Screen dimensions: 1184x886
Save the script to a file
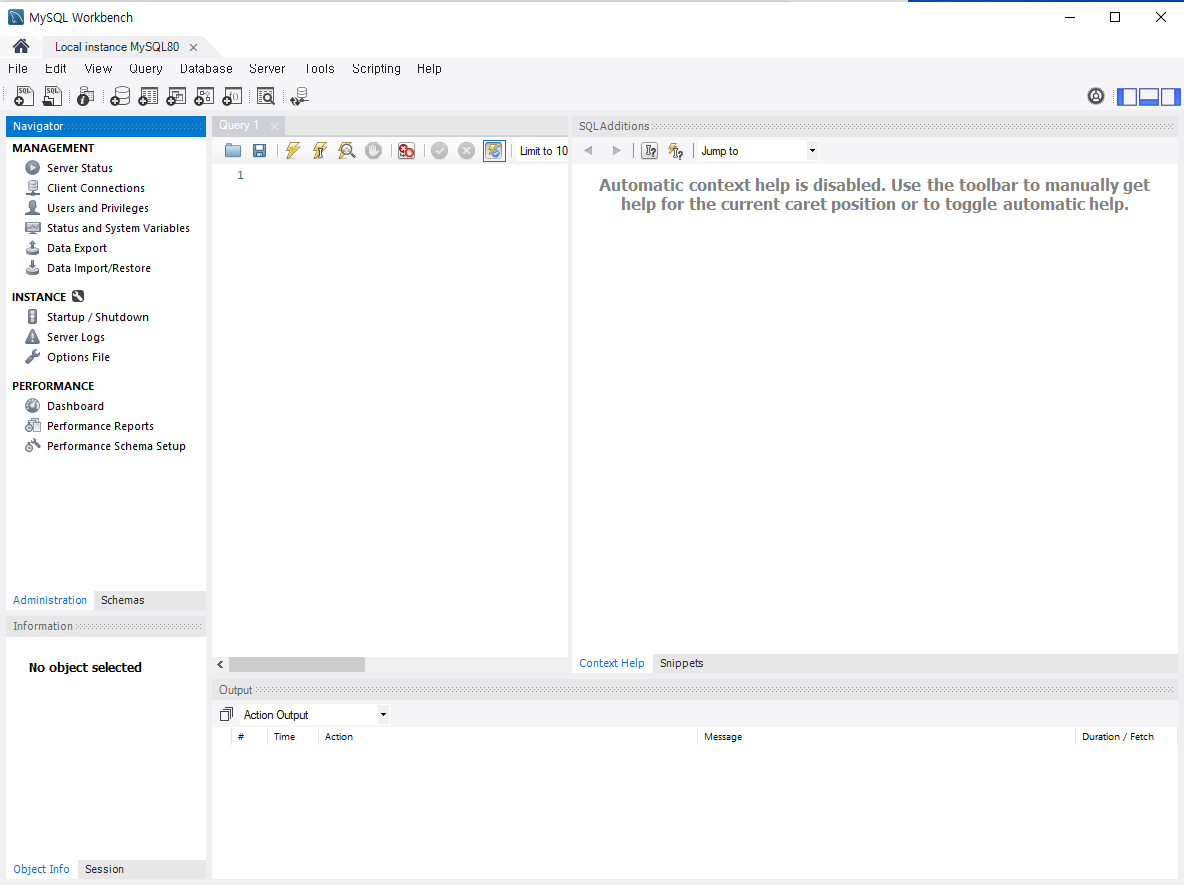(x=259, y=150)
